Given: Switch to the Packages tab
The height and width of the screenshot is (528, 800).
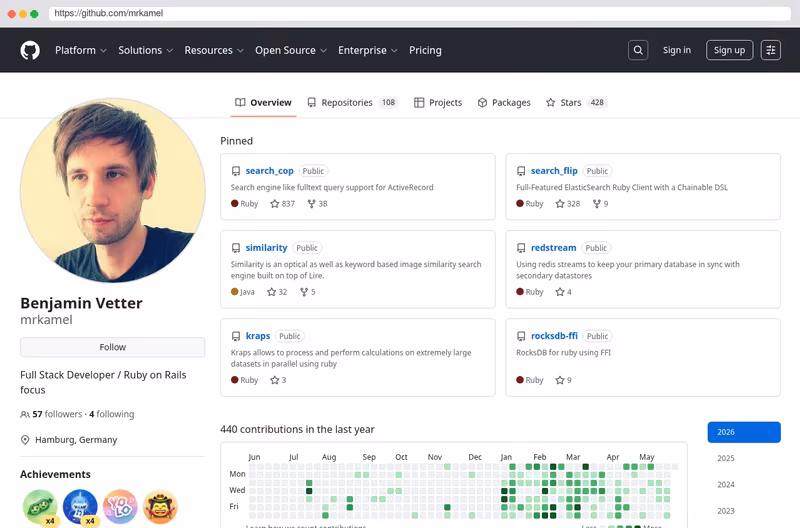Looking at the screenshot, I should (504, 103).
